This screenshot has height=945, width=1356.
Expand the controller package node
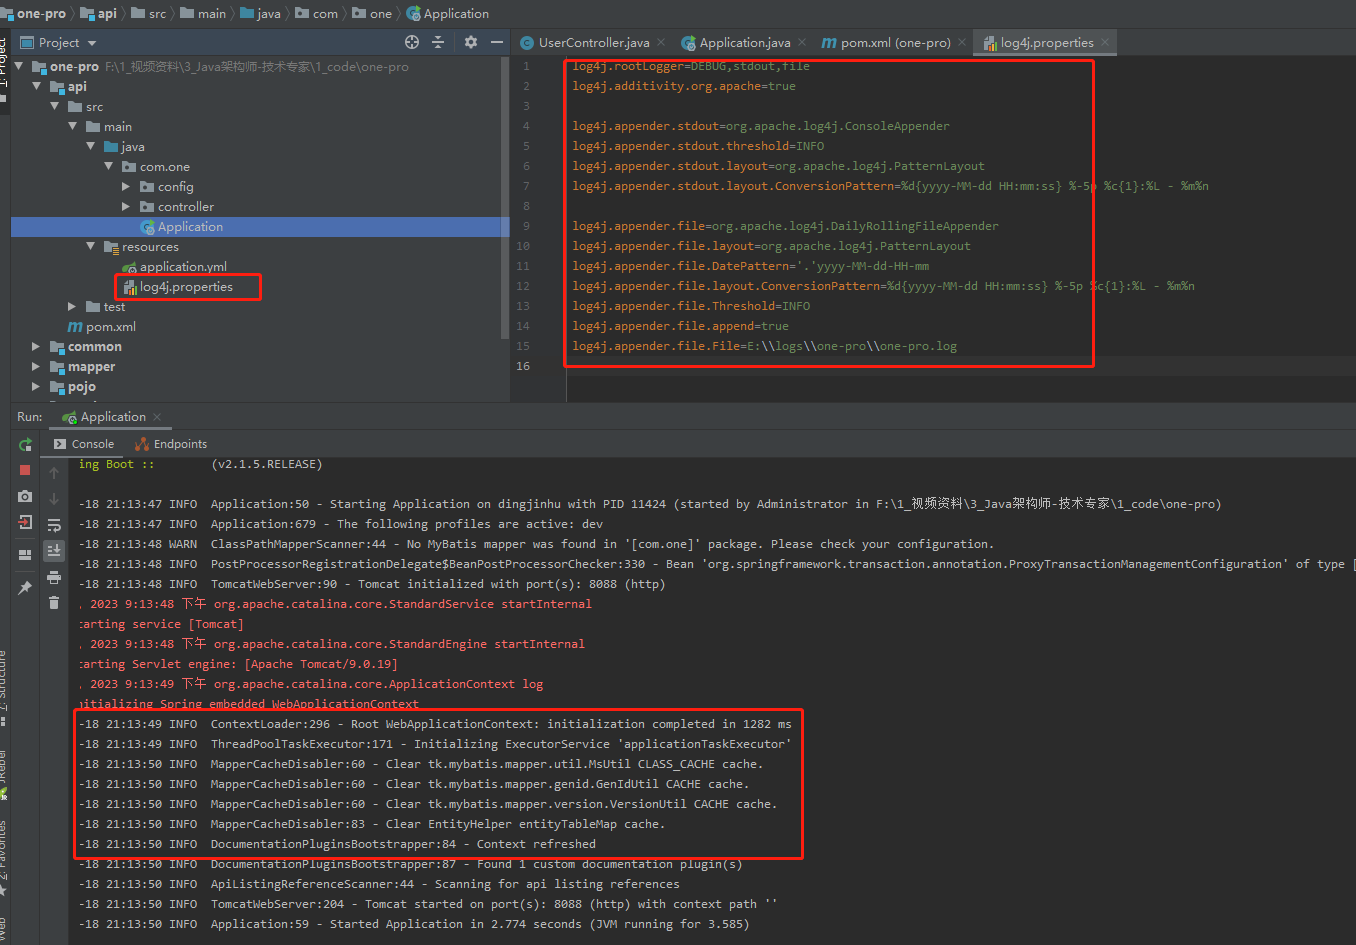tap(126, 206)
